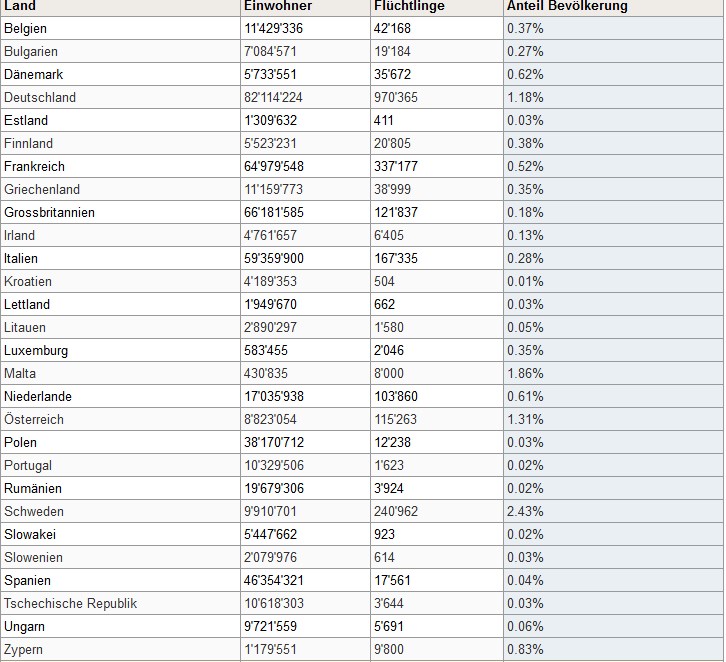Click the Anteil Bevölkerung column header
Viewport: 726px width, 662px height.
(567, 6)
